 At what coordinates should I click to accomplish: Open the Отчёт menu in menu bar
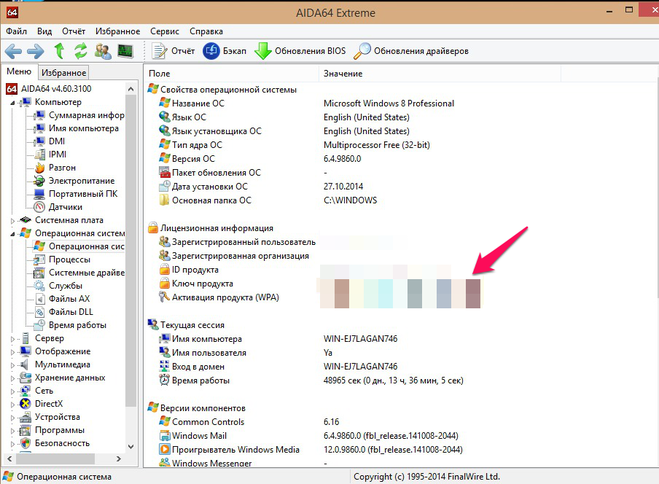click(74, 31)
